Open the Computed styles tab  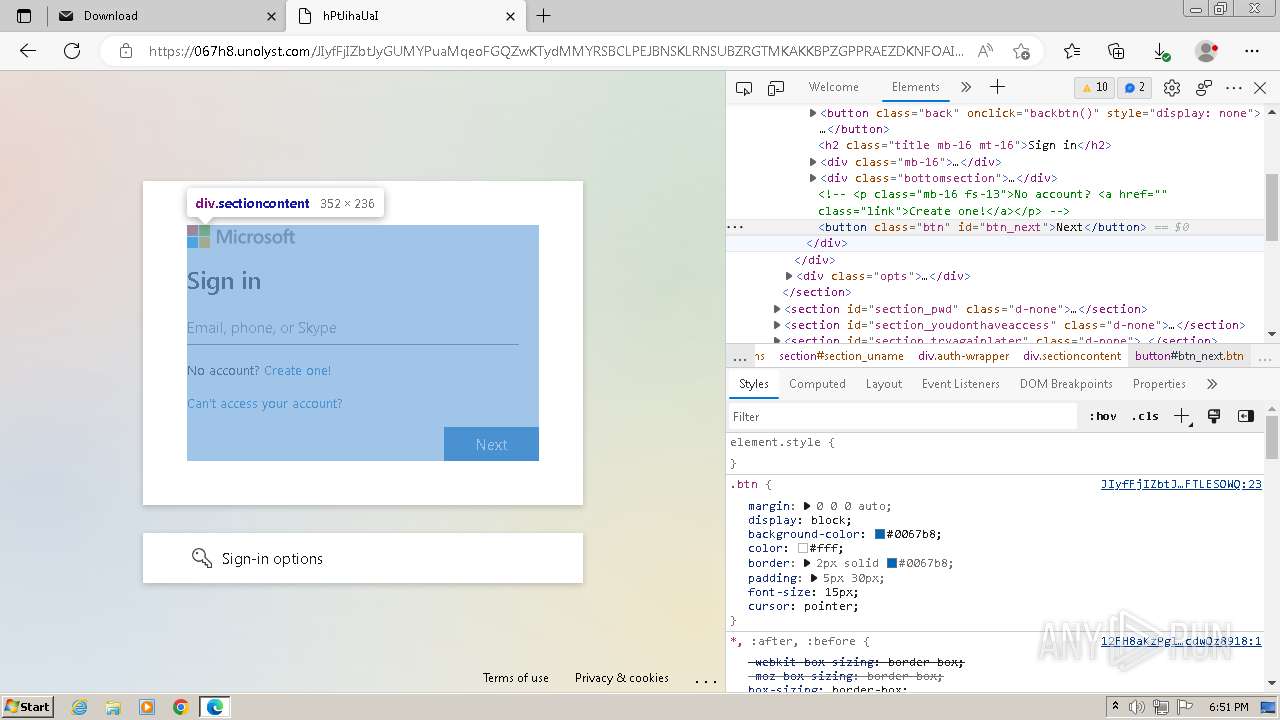pyautogui.click(x=817, y=384)
